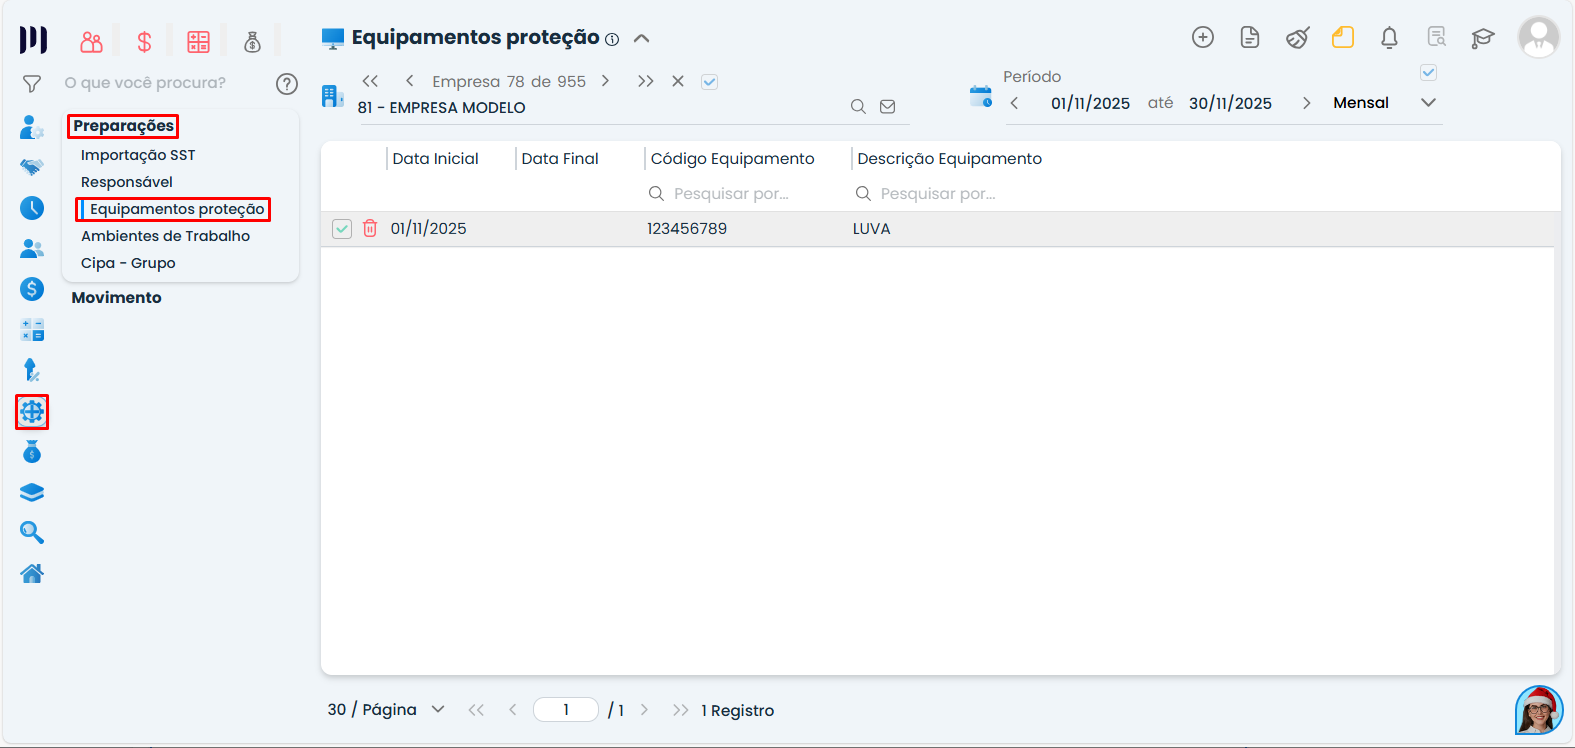The image size is (1575, 748).
Task: Open the handshake sidebar icon
Action: point(32,167)
